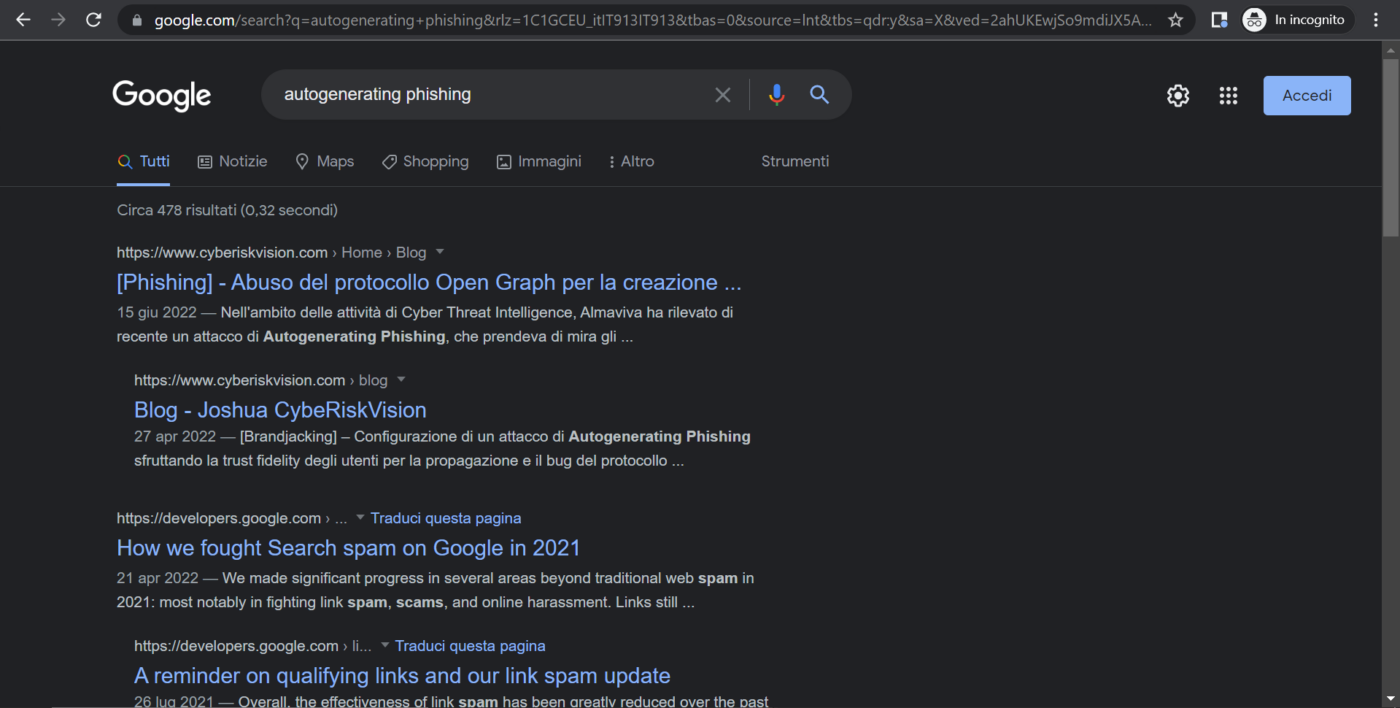
Task: Focus the search box with 'autogenerating phishing'
Action: pyautogui.click(x=490, y=95)
